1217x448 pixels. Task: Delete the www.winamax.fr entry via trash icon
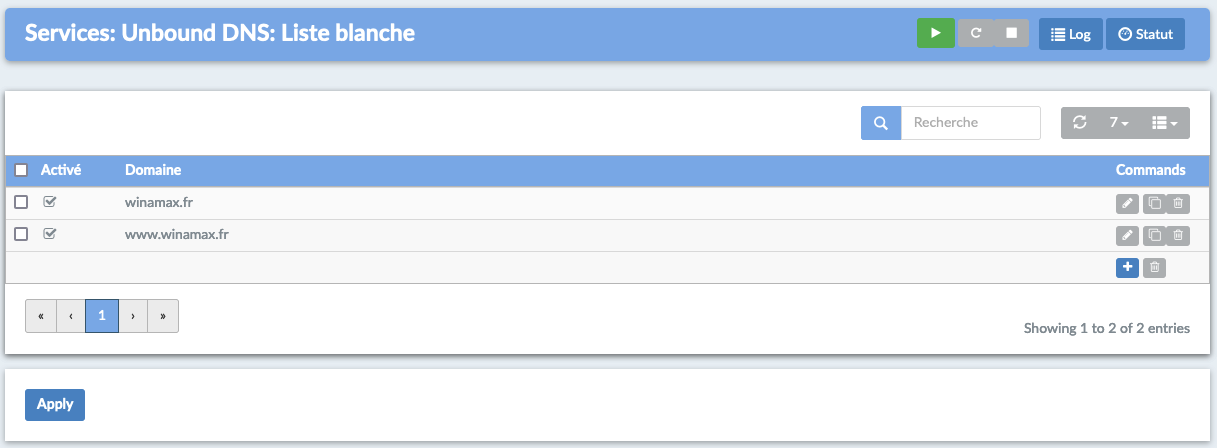(x=1178, y=236)
